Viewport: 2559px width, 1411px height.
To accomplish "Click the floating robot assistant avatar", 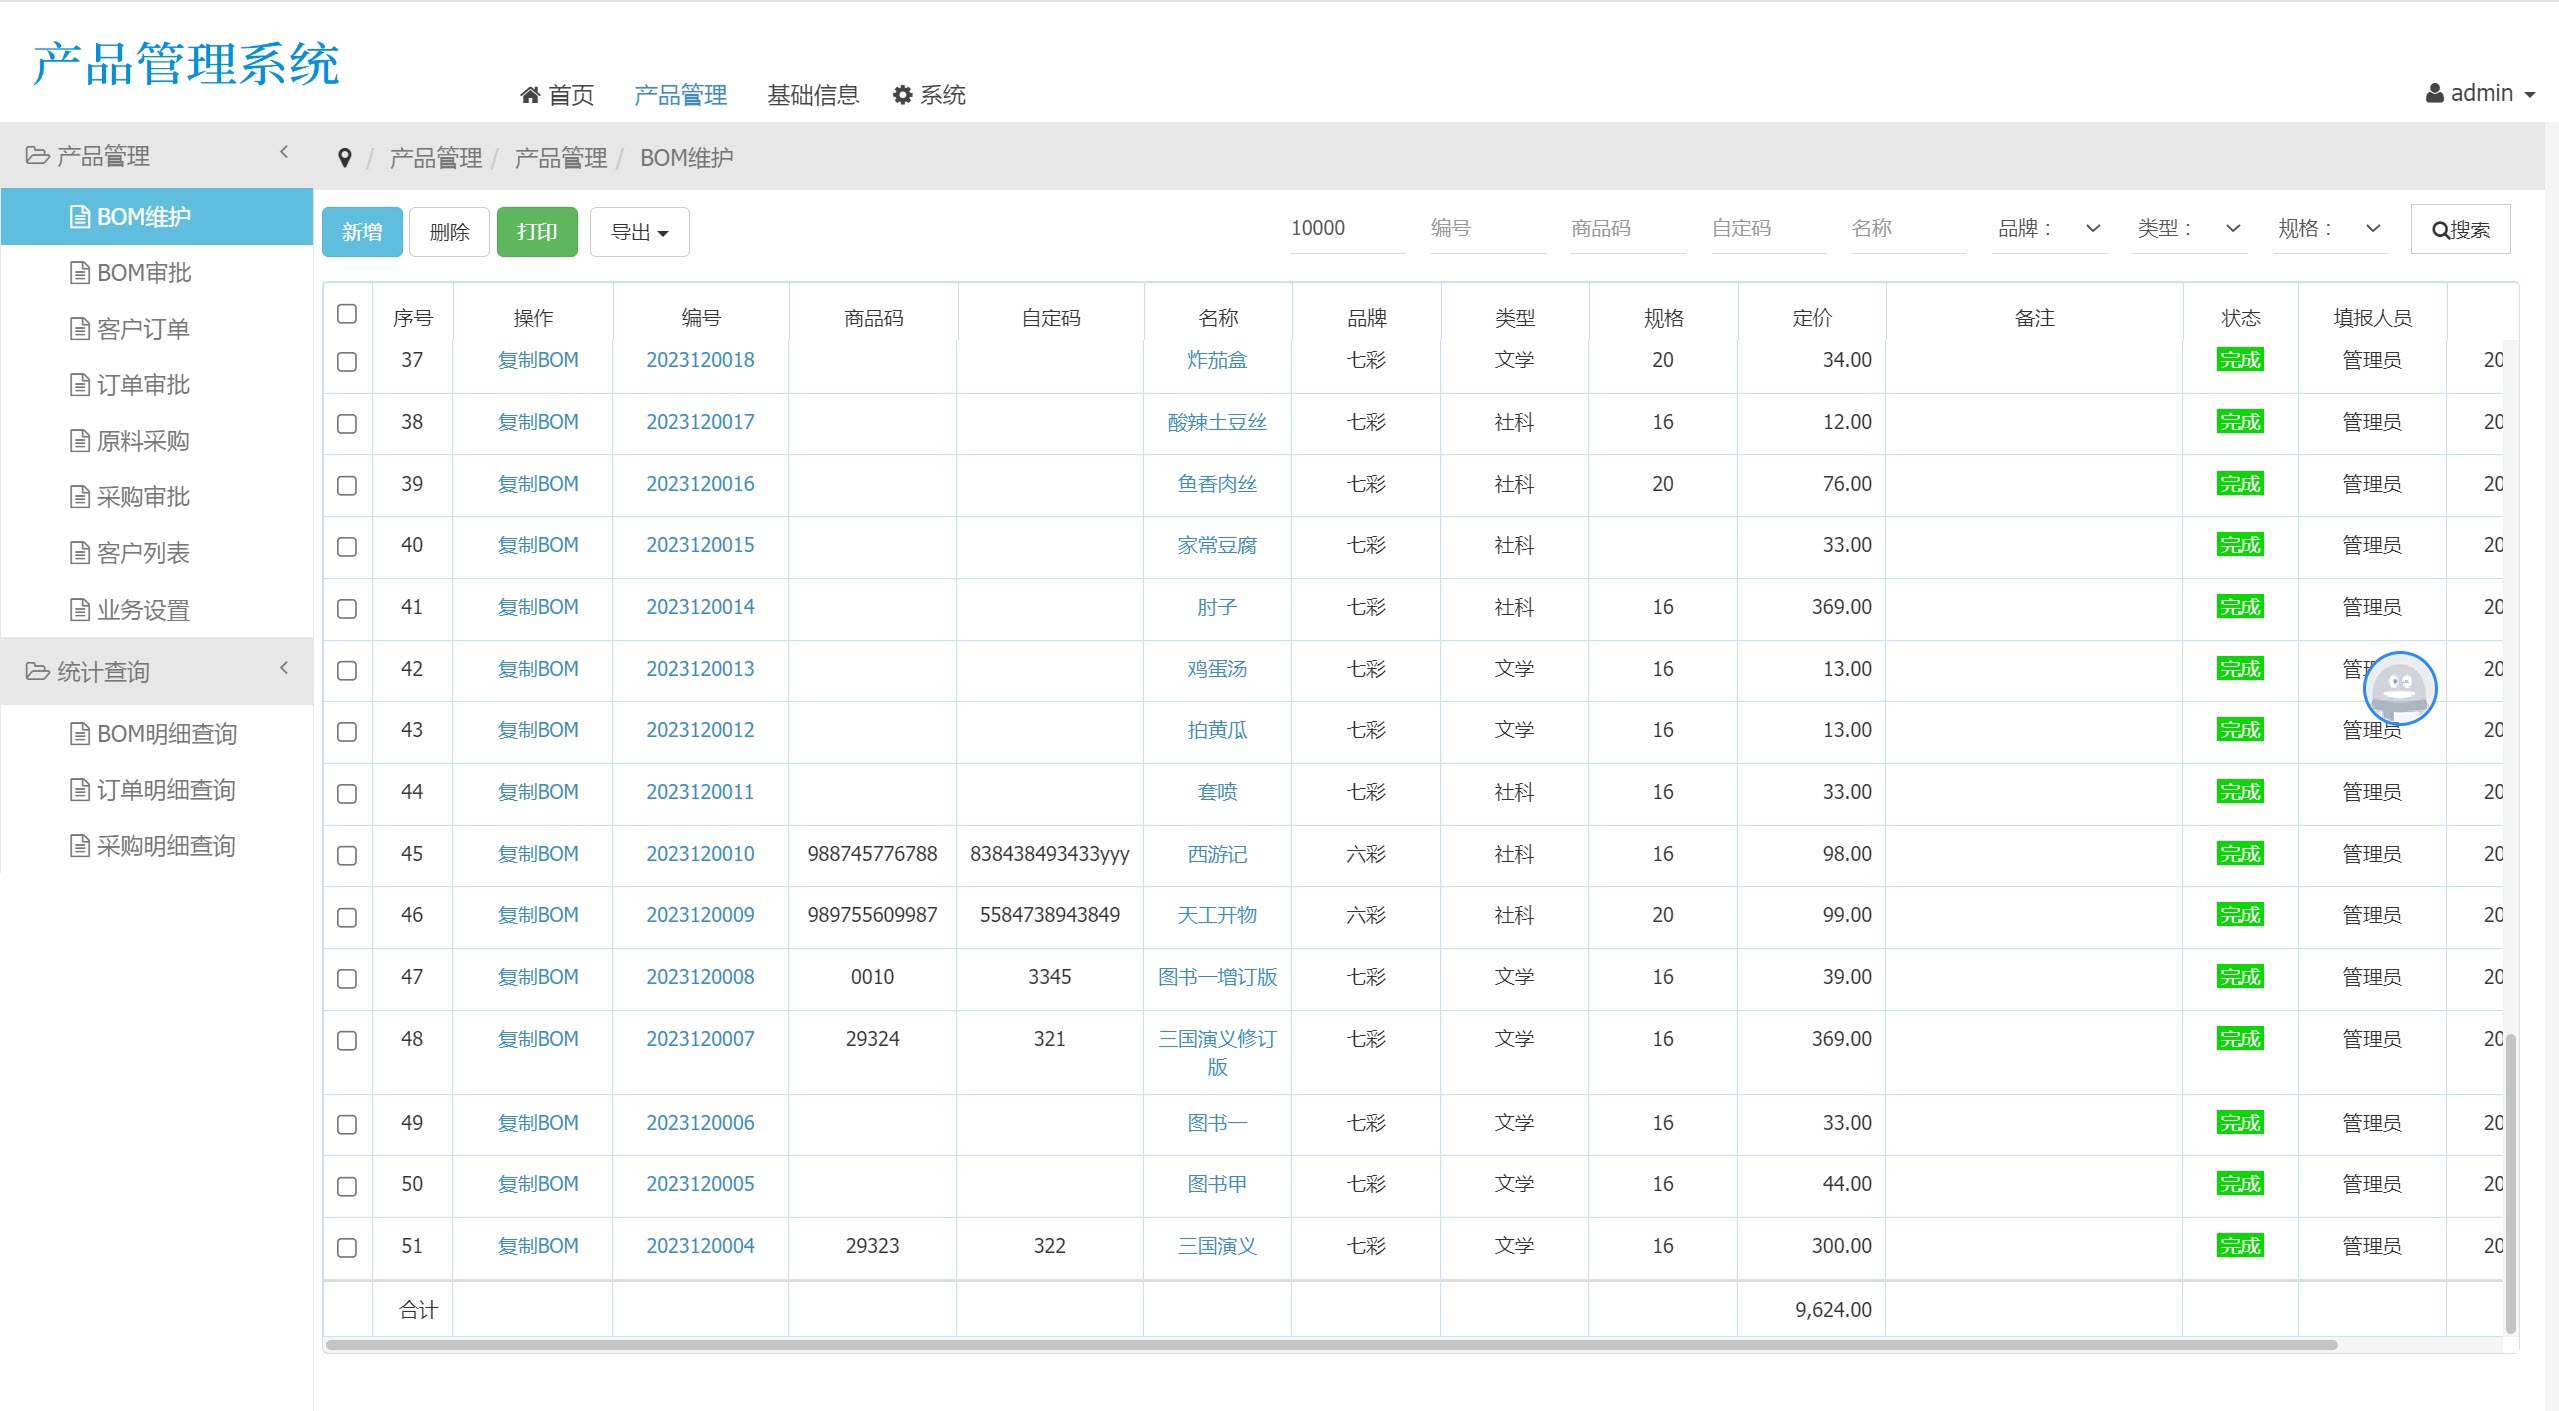I will pyautogui.click(x=2400, y=688).
